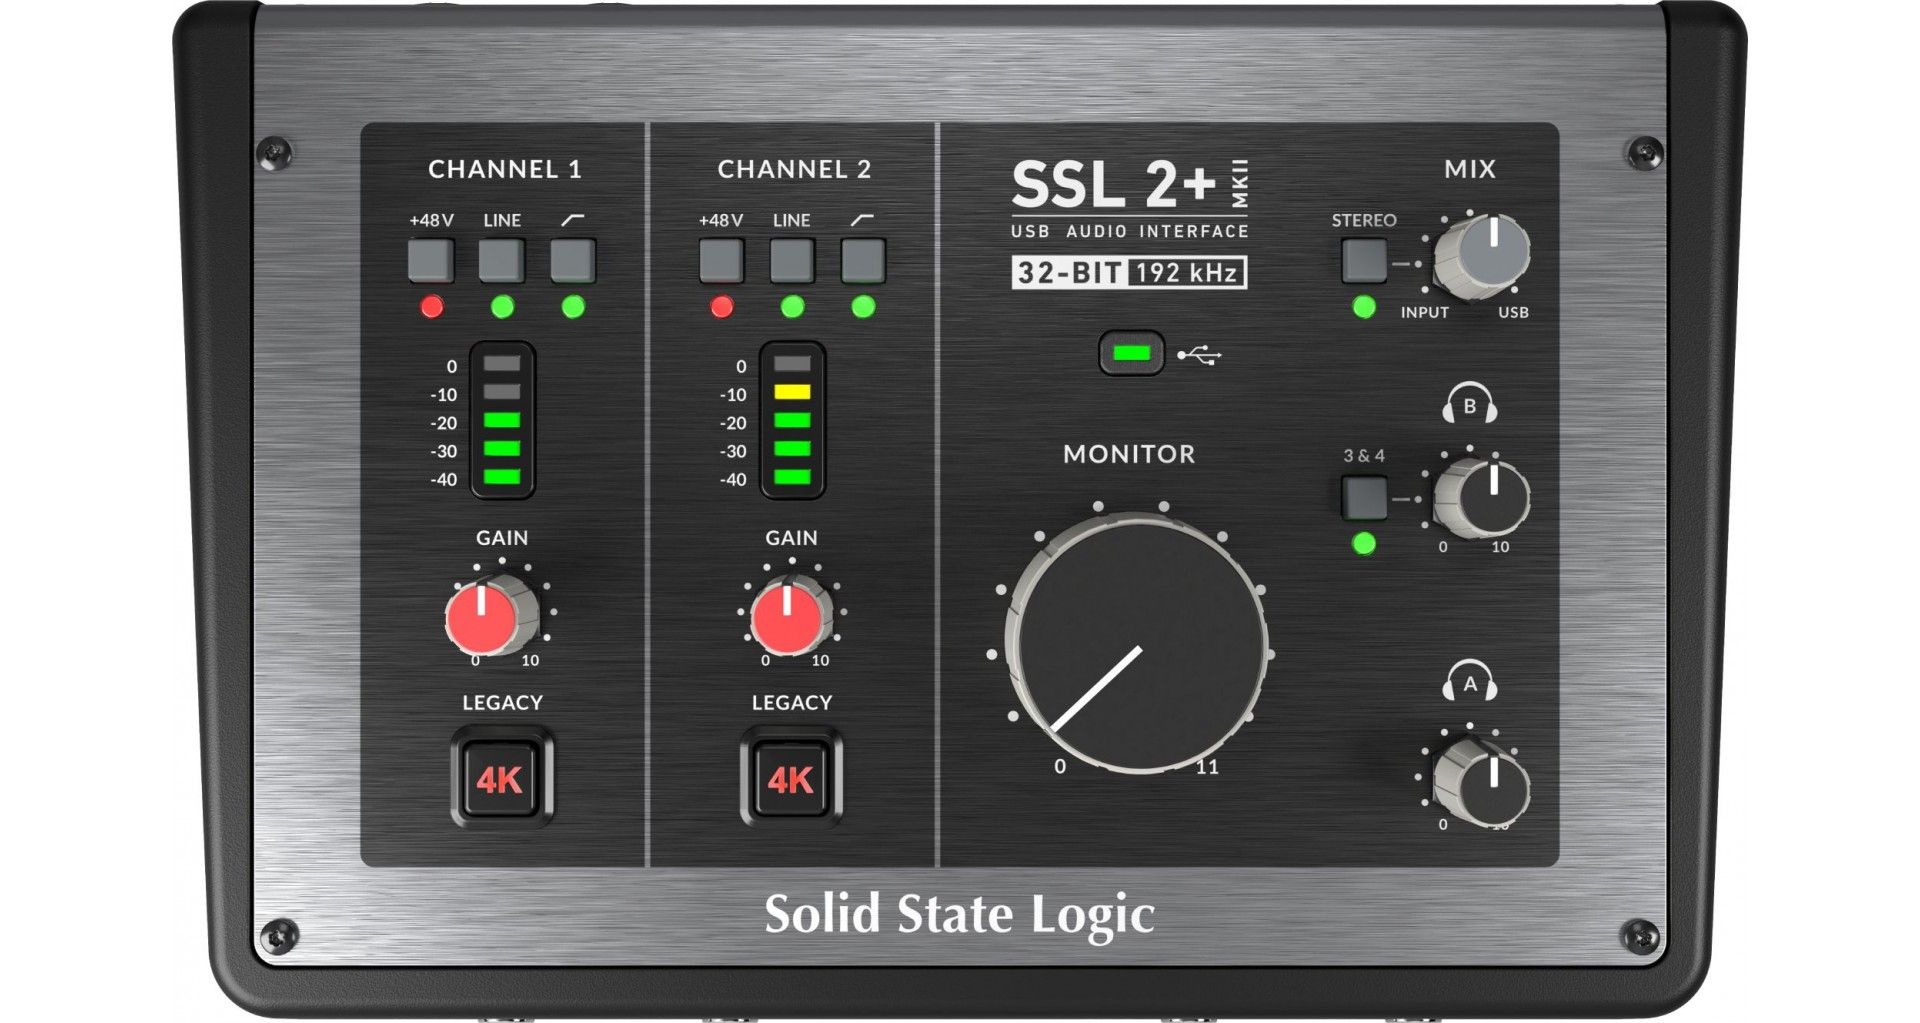
Task: Select the high-pass filter button on Channel 2
Action: tap(862, 261)
